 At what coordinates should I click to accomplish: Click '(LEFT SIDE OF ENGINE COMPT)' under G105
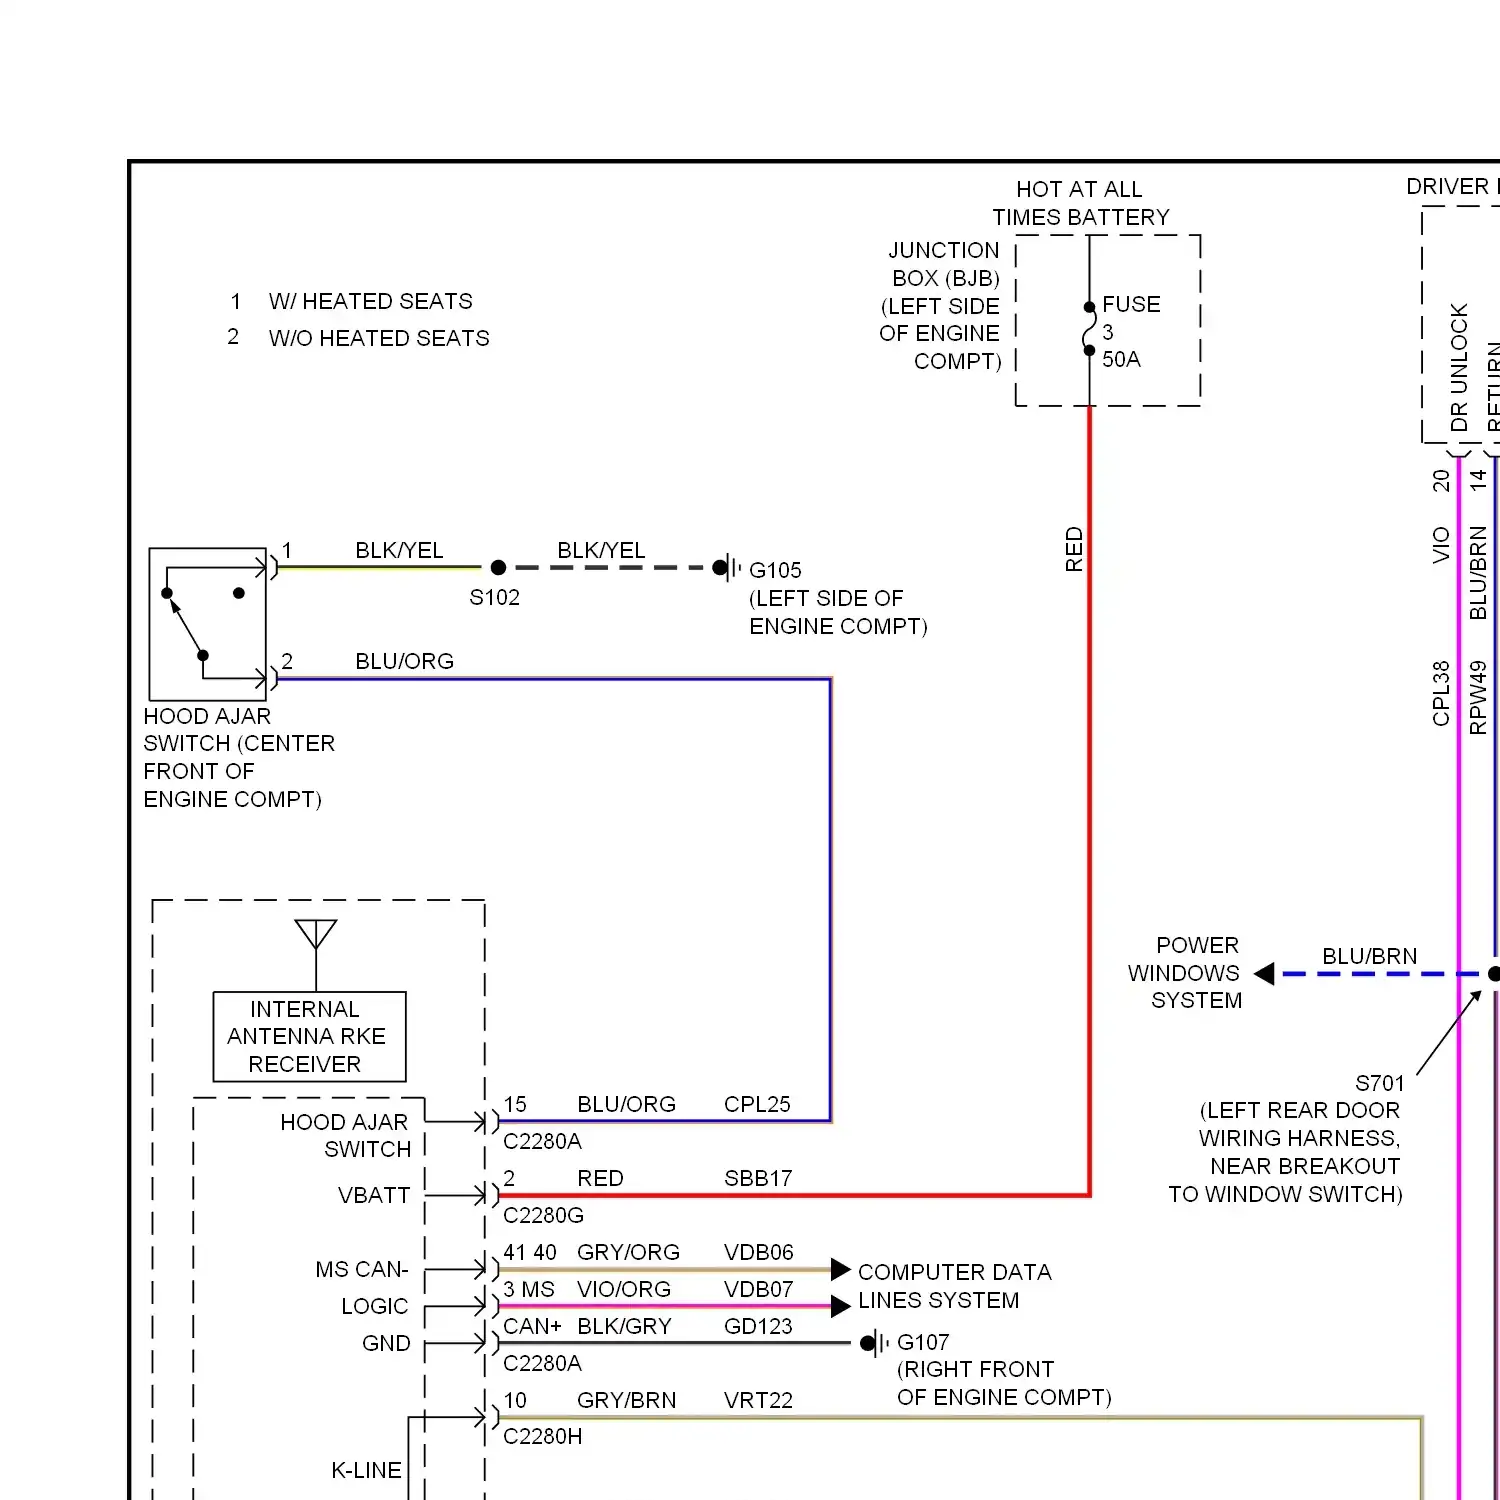click(838, 612)
